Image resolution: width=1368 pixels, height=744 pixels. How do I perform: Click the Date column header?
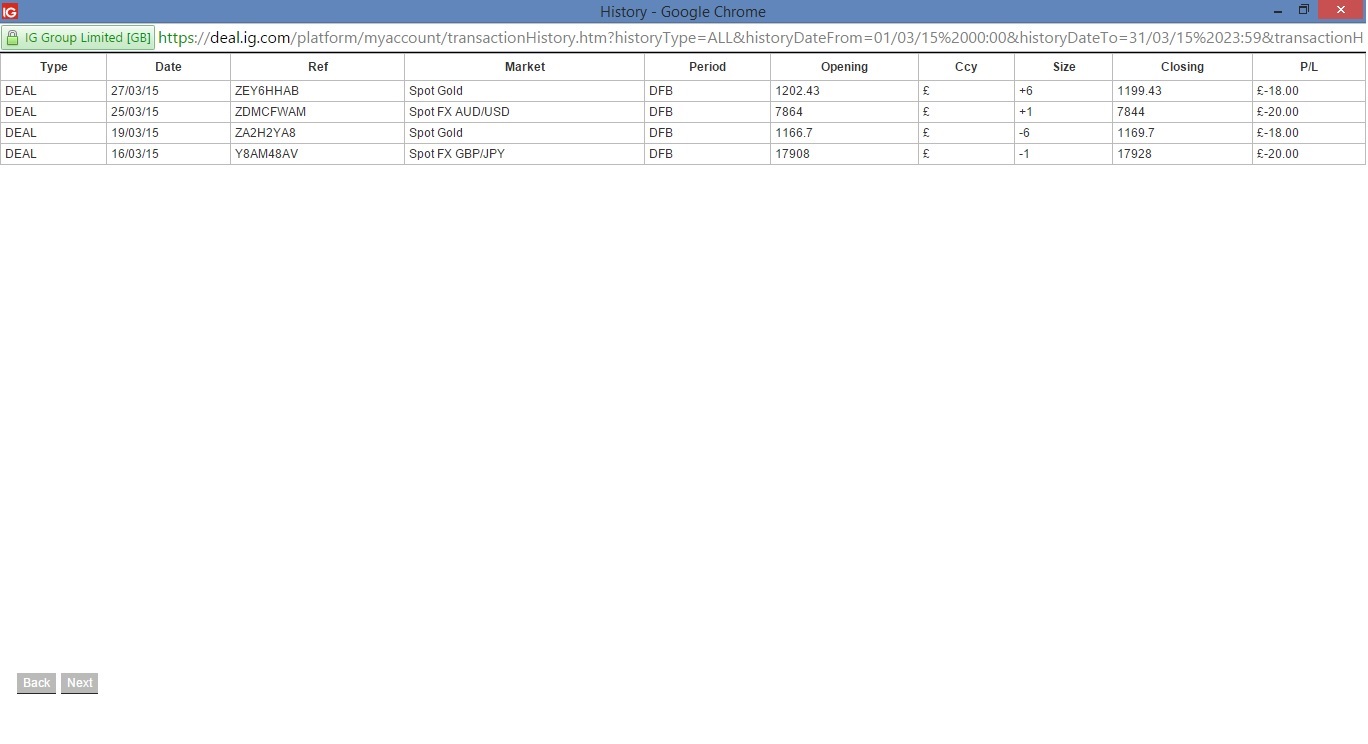click(168, 67)
